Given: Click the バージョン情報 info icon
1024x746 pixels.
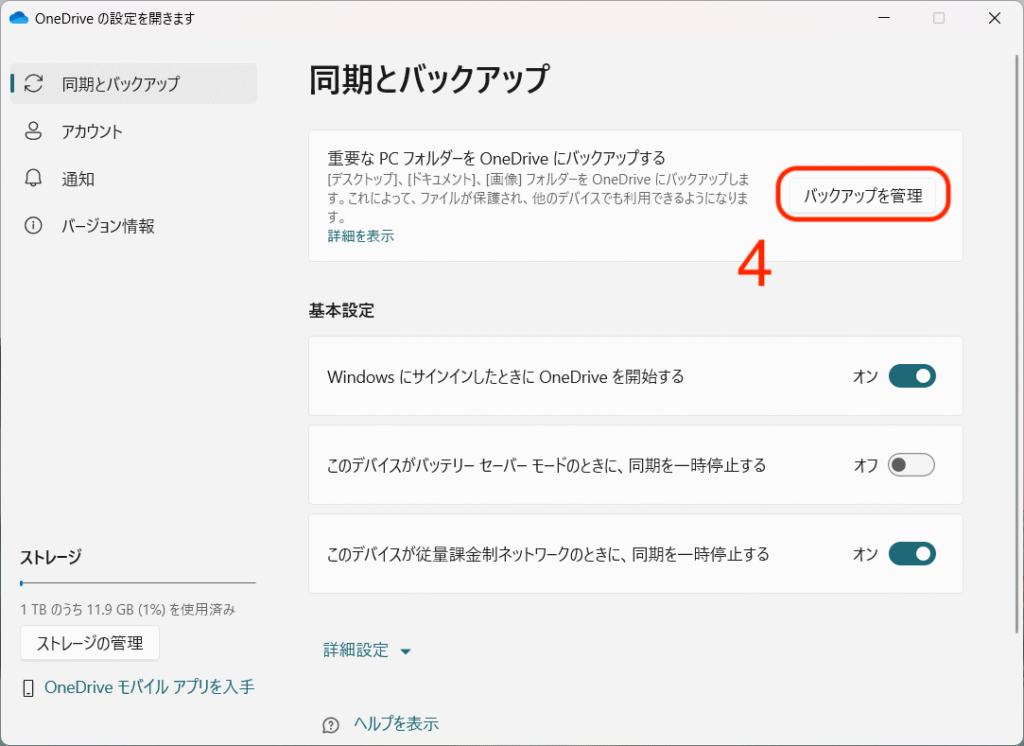Looking at the screenshot, I should (x=33, y=225).
